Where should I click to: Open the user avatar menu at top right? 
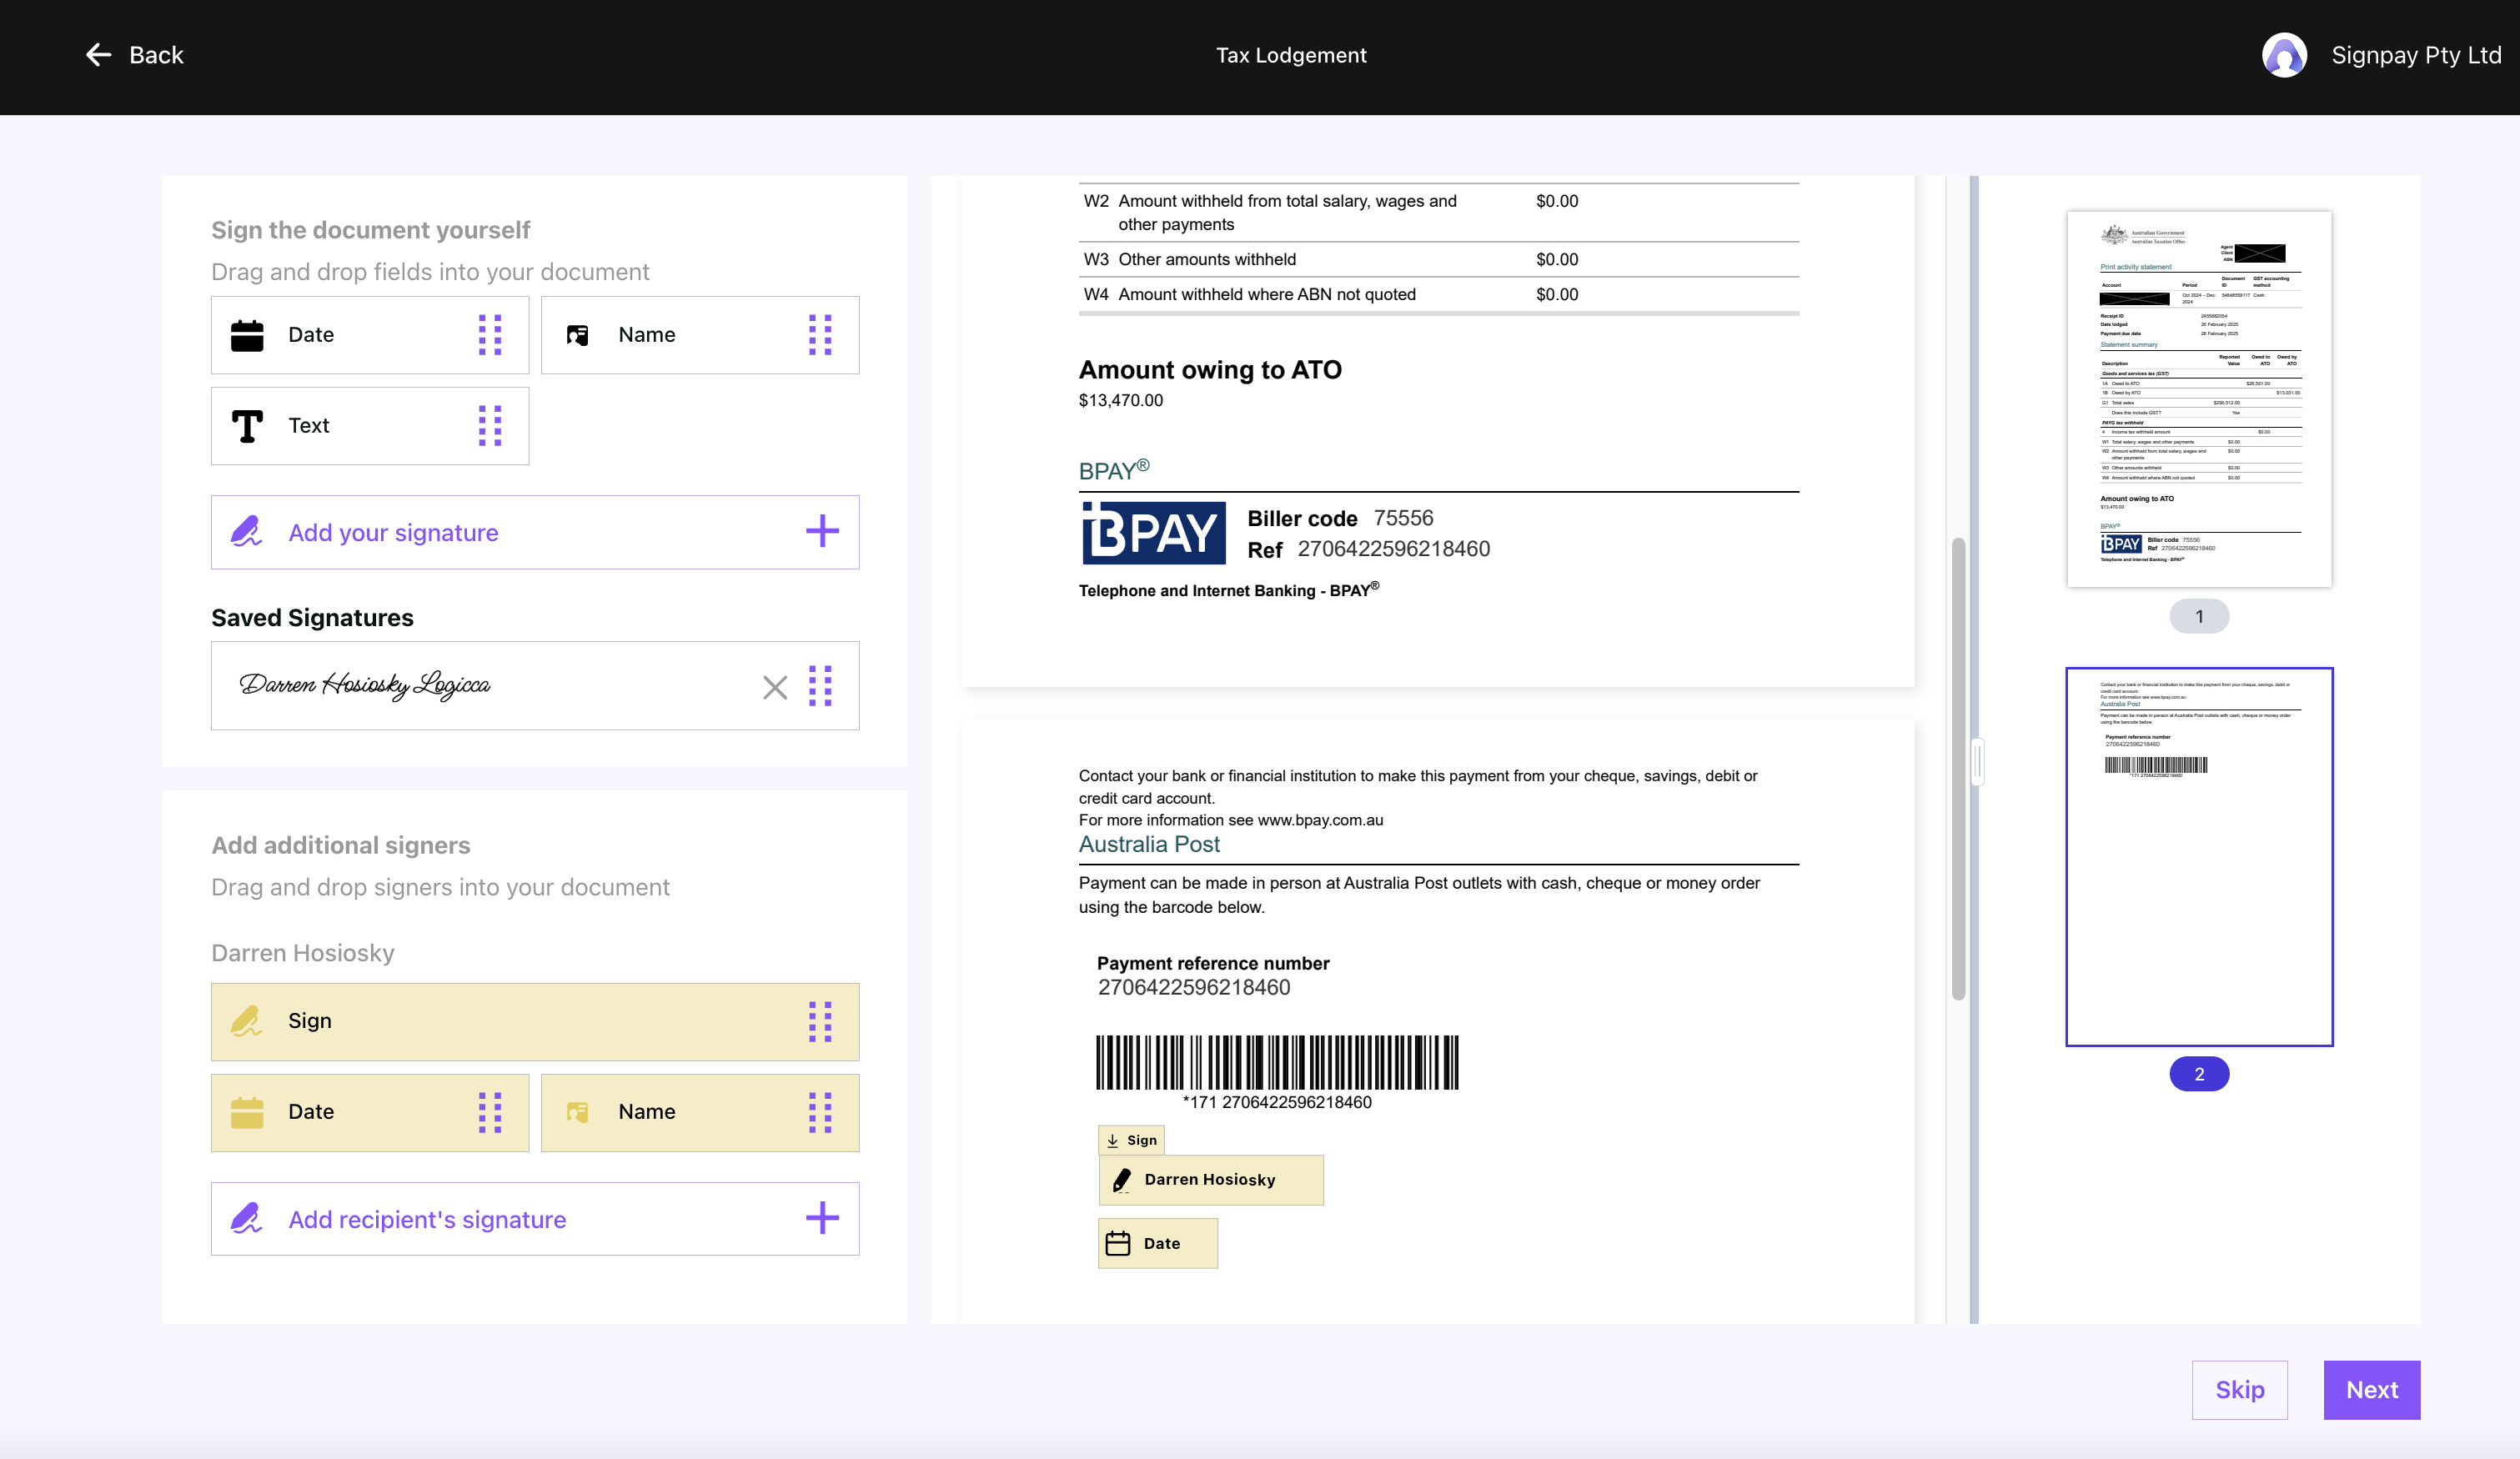click(x=2286, y=55)
